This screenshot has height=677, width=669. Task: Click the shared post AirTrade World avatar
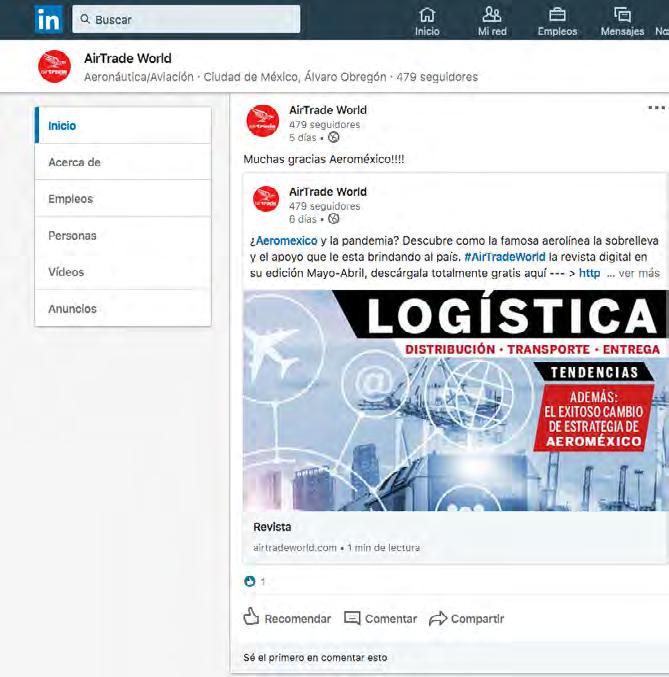coord(266,199)
